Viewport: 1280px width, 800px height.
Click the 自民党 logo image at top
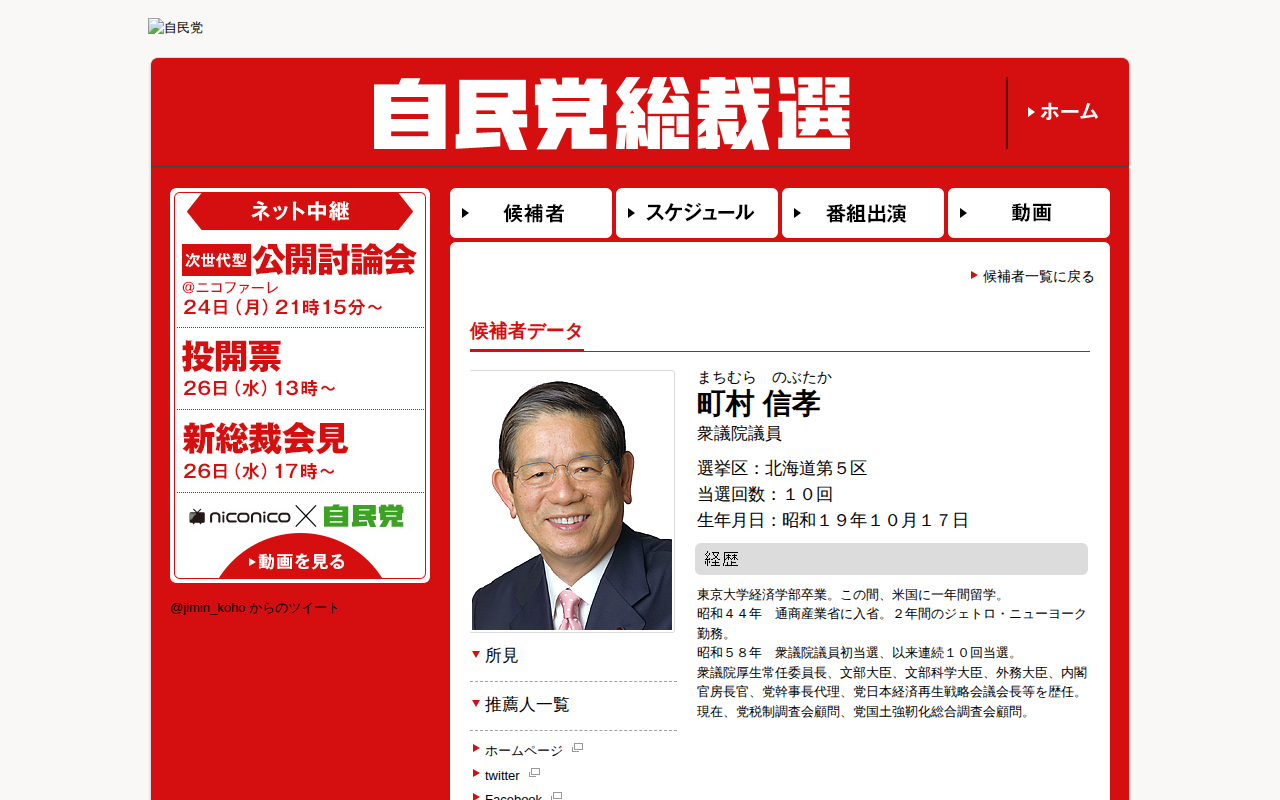pos(176,27)
